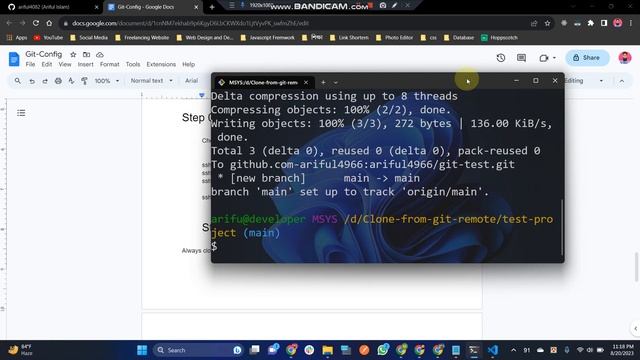640x360 pixels.
Task: Open version history clock icon
Action: 501,58
